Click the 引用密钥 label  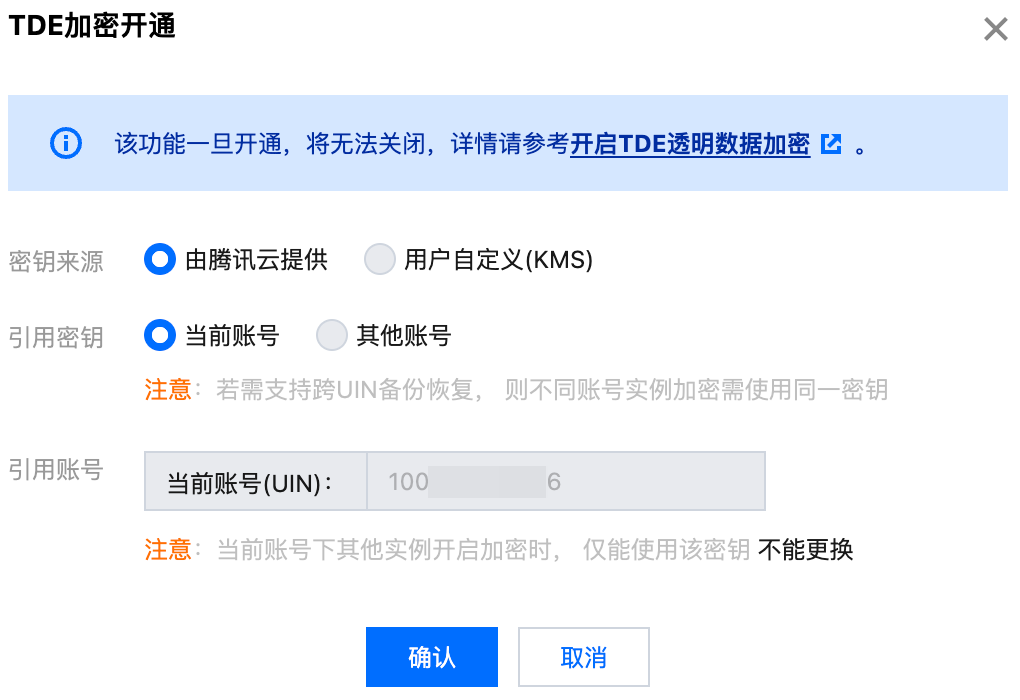56,336
